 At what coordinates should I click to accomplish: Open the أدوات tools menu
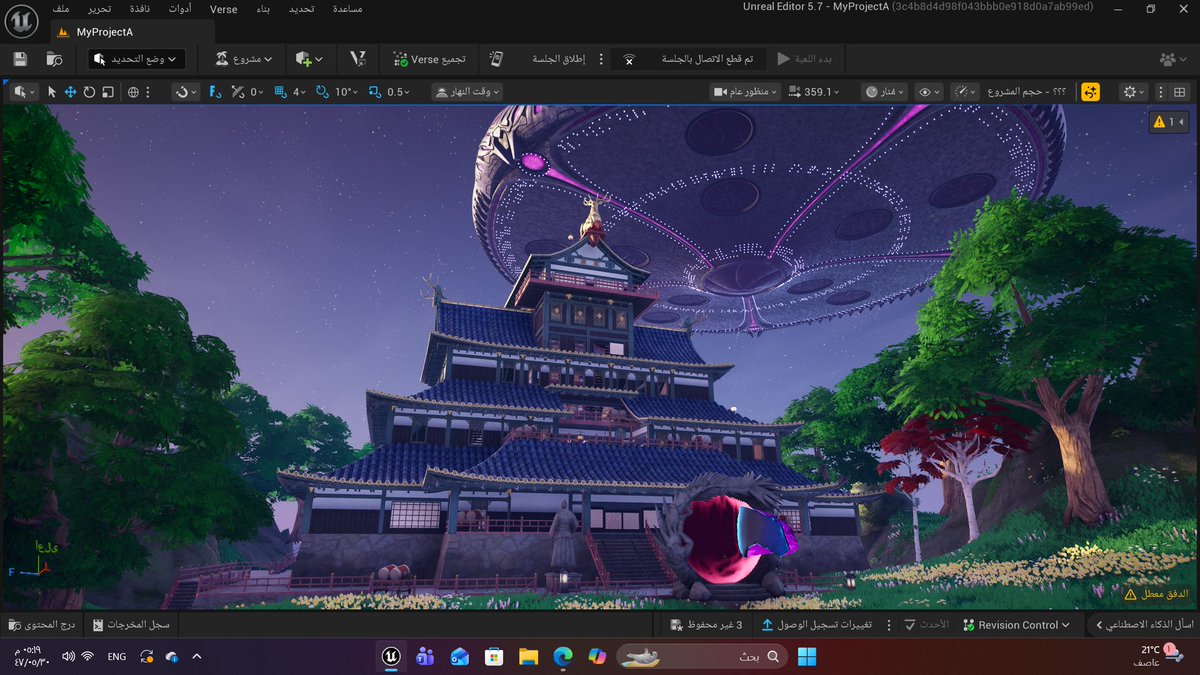point(180,9)
